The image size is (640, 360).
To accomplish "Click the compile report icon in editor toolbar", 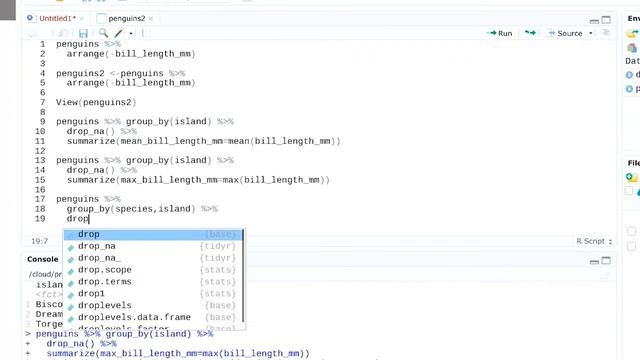I will point(143,33).
